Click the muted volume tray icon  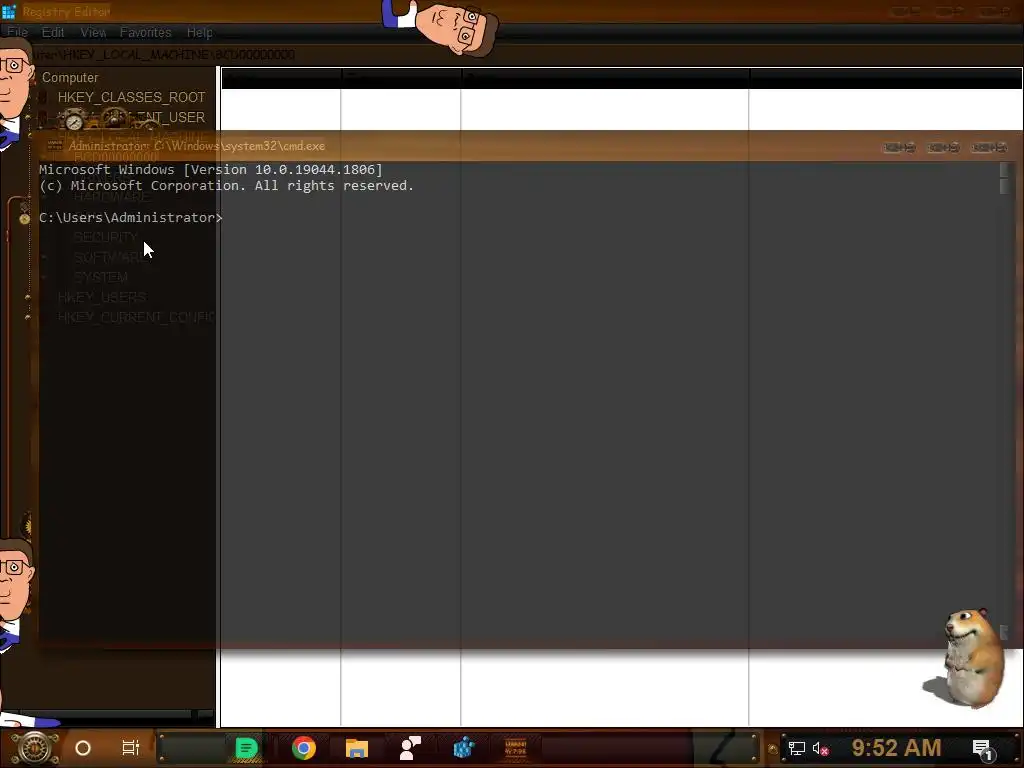820,748
